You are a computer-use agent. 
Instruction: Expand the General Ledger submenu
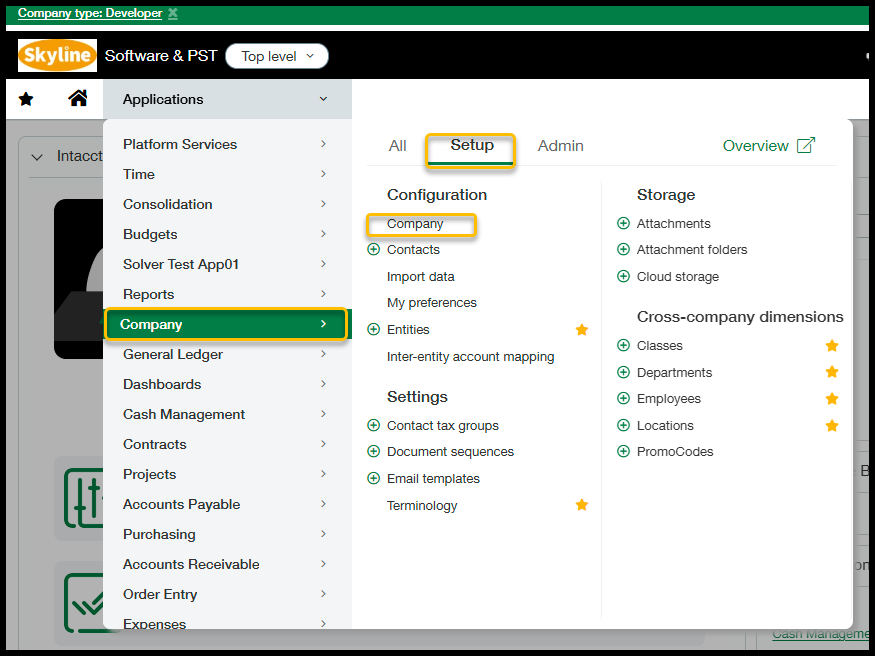(x=225, y=354)
